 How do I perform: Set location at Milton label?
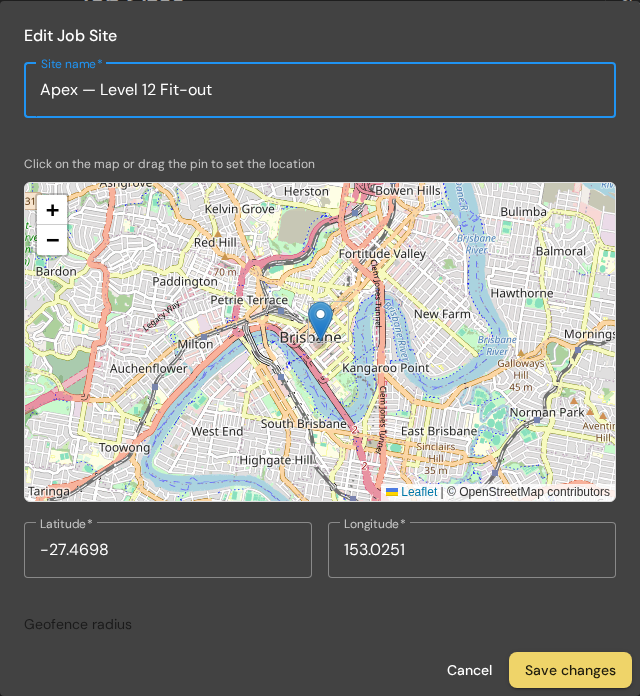coord(195,344)
